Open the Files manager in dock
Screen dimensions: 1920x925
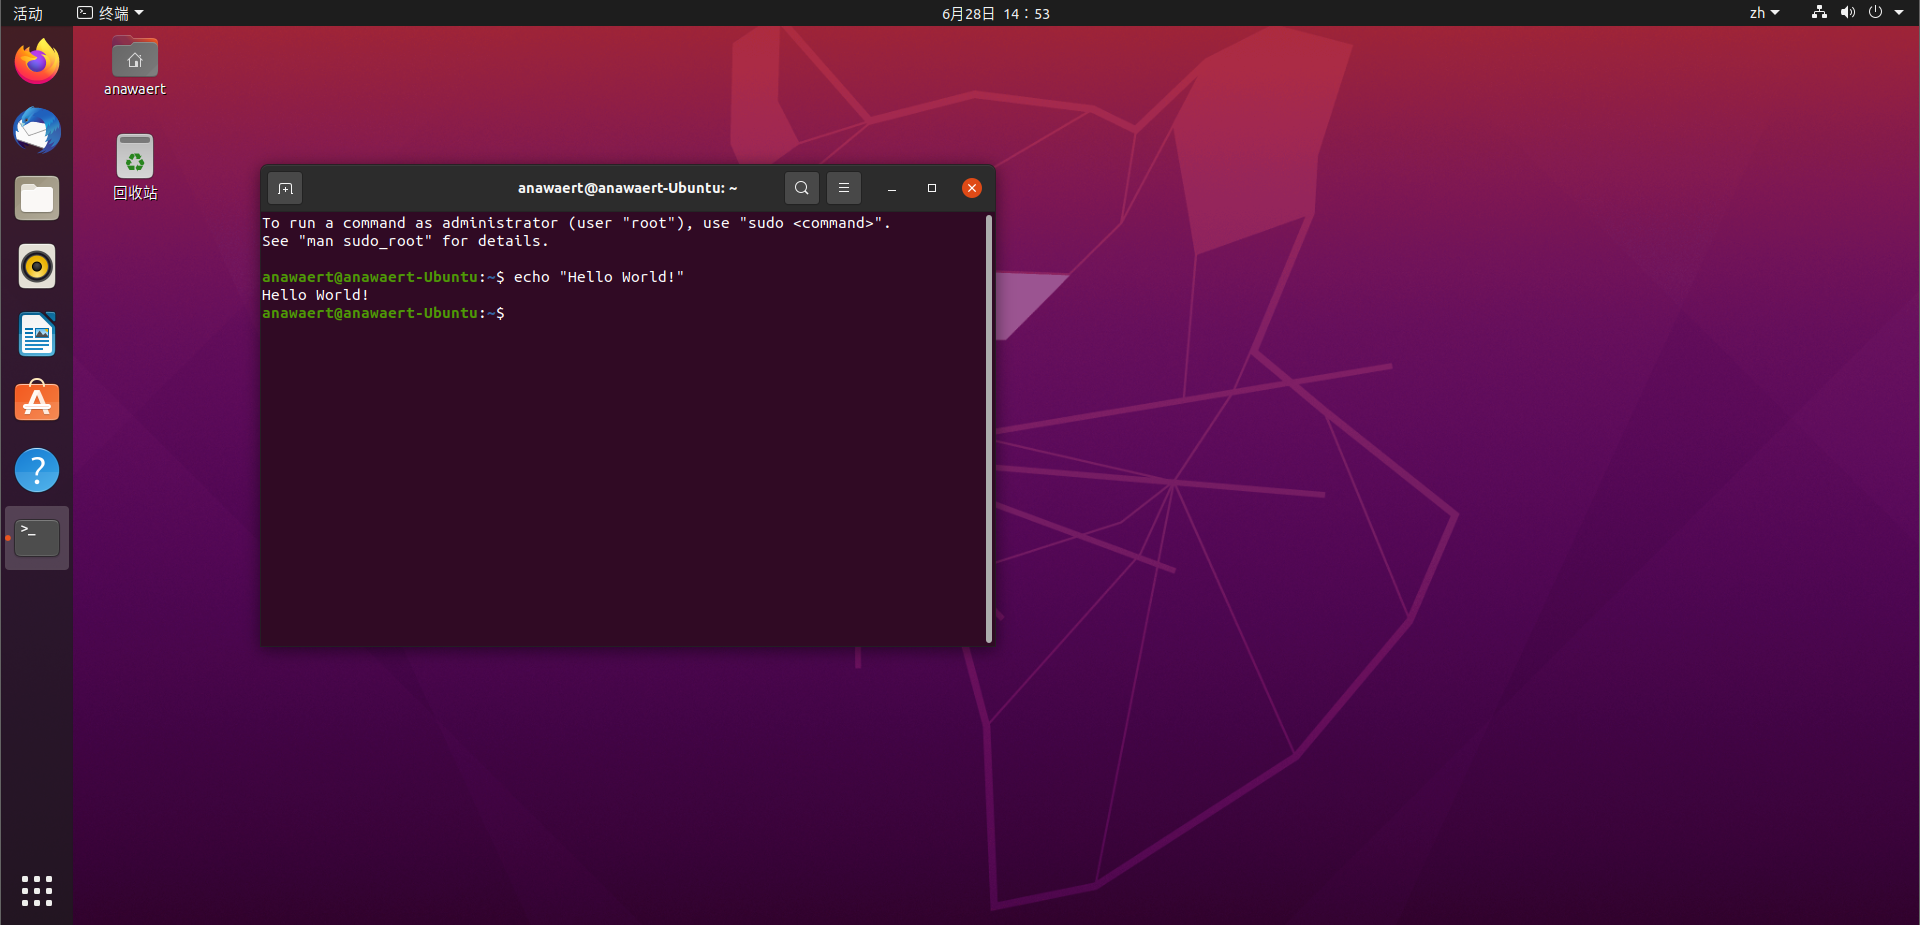pos(37,199)
